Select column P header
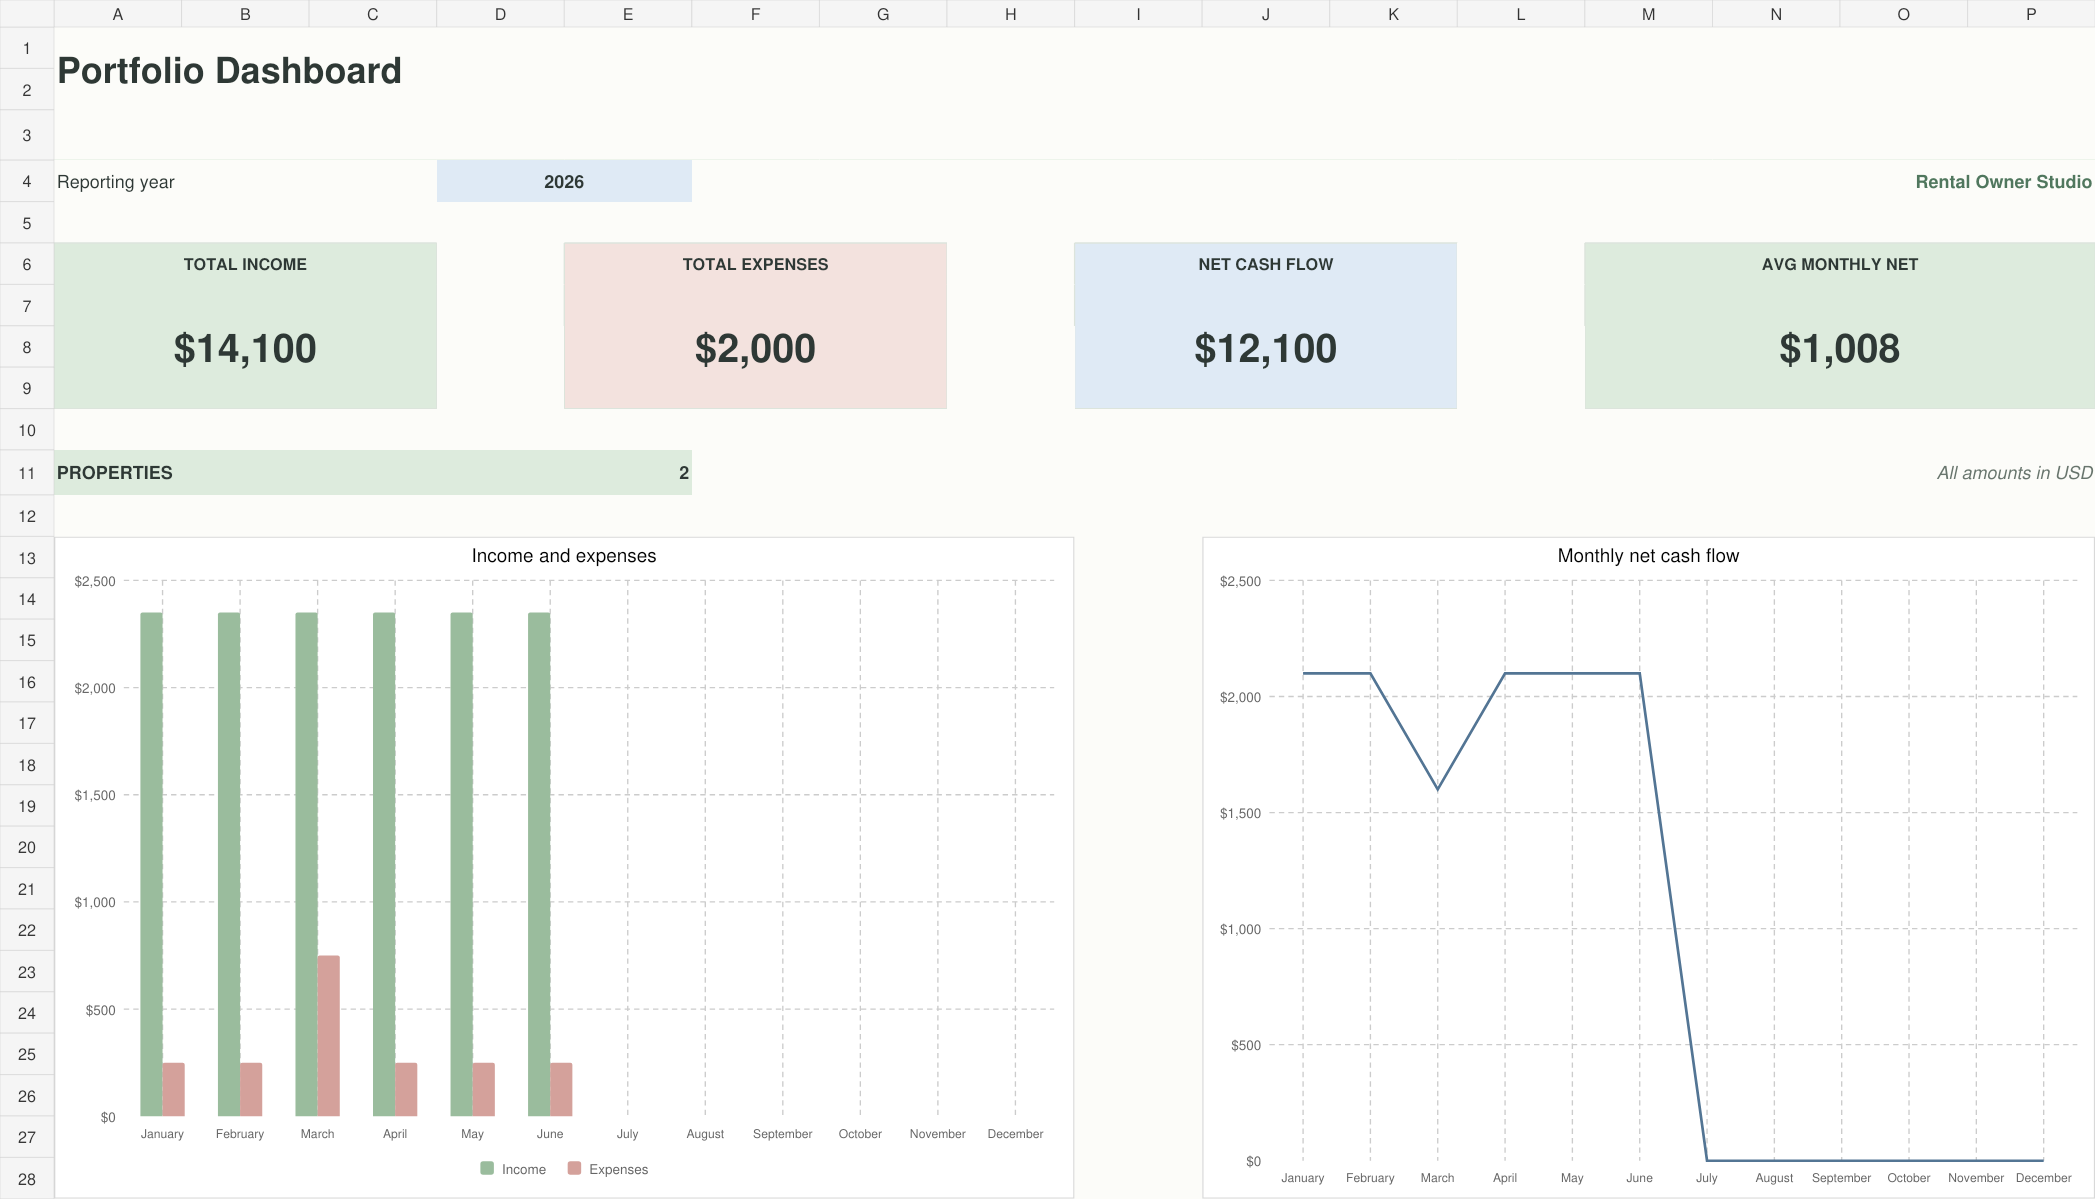 (x=2031, y=14)
